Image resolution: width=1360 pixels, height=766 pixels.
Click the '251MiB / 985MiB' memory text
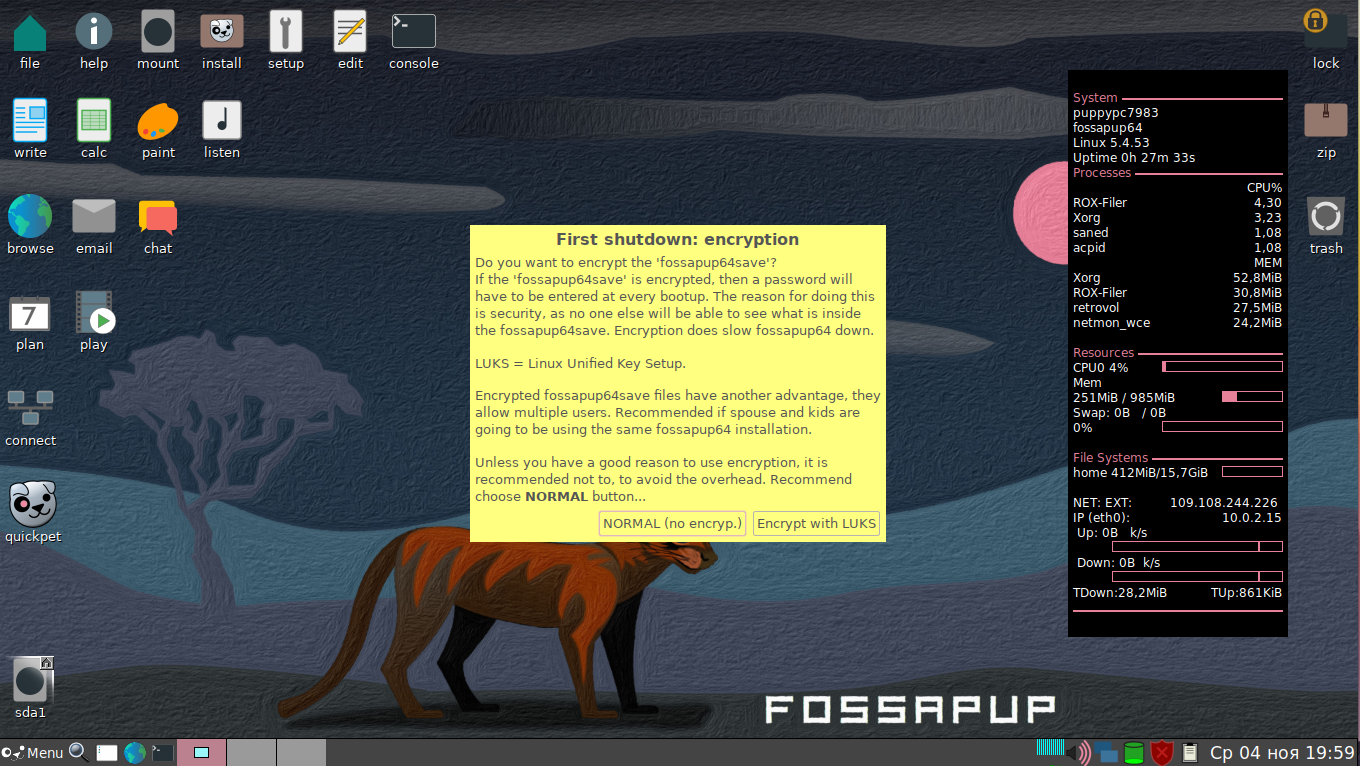[x=1124, y=398]
